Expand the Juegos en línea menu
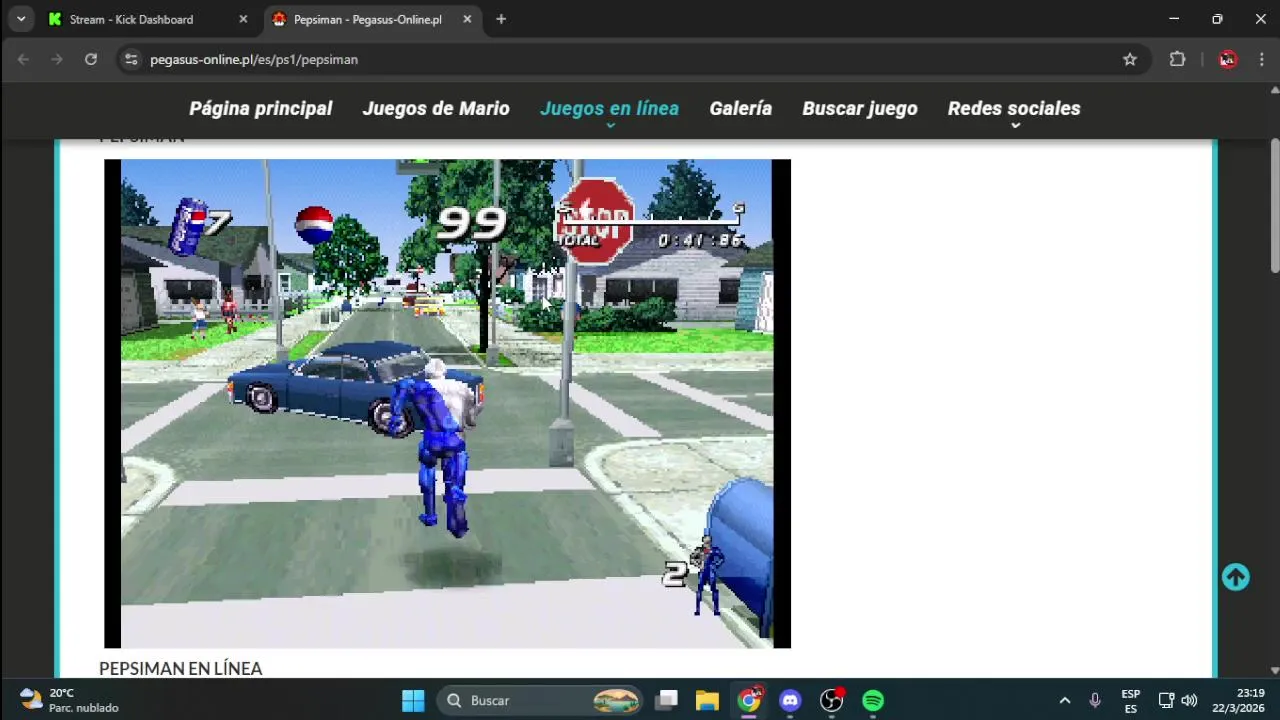1280x720 pixels. pyautogui.click(x=609, y=108)
